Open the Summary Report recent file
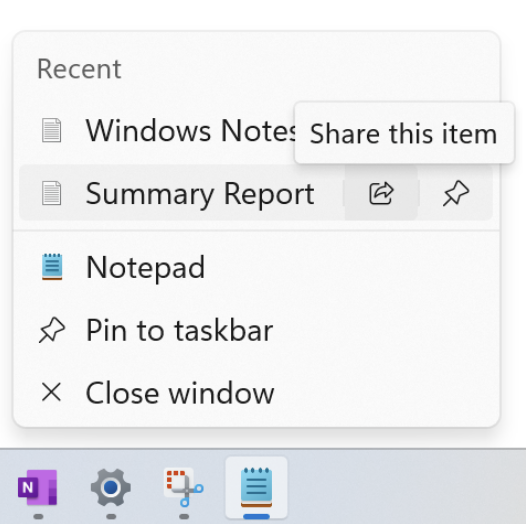This screenshot has height=524, width=526. click(x=181, y=193)
